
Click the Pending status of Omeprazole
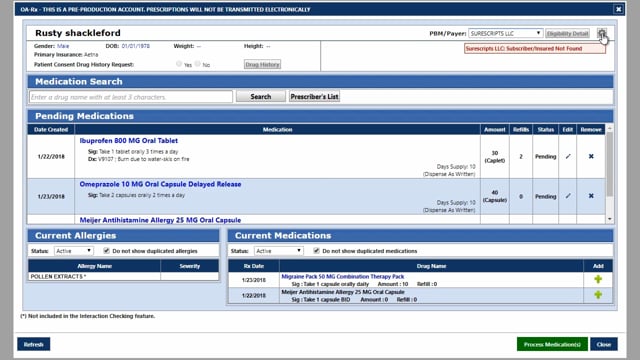(545, 196)
